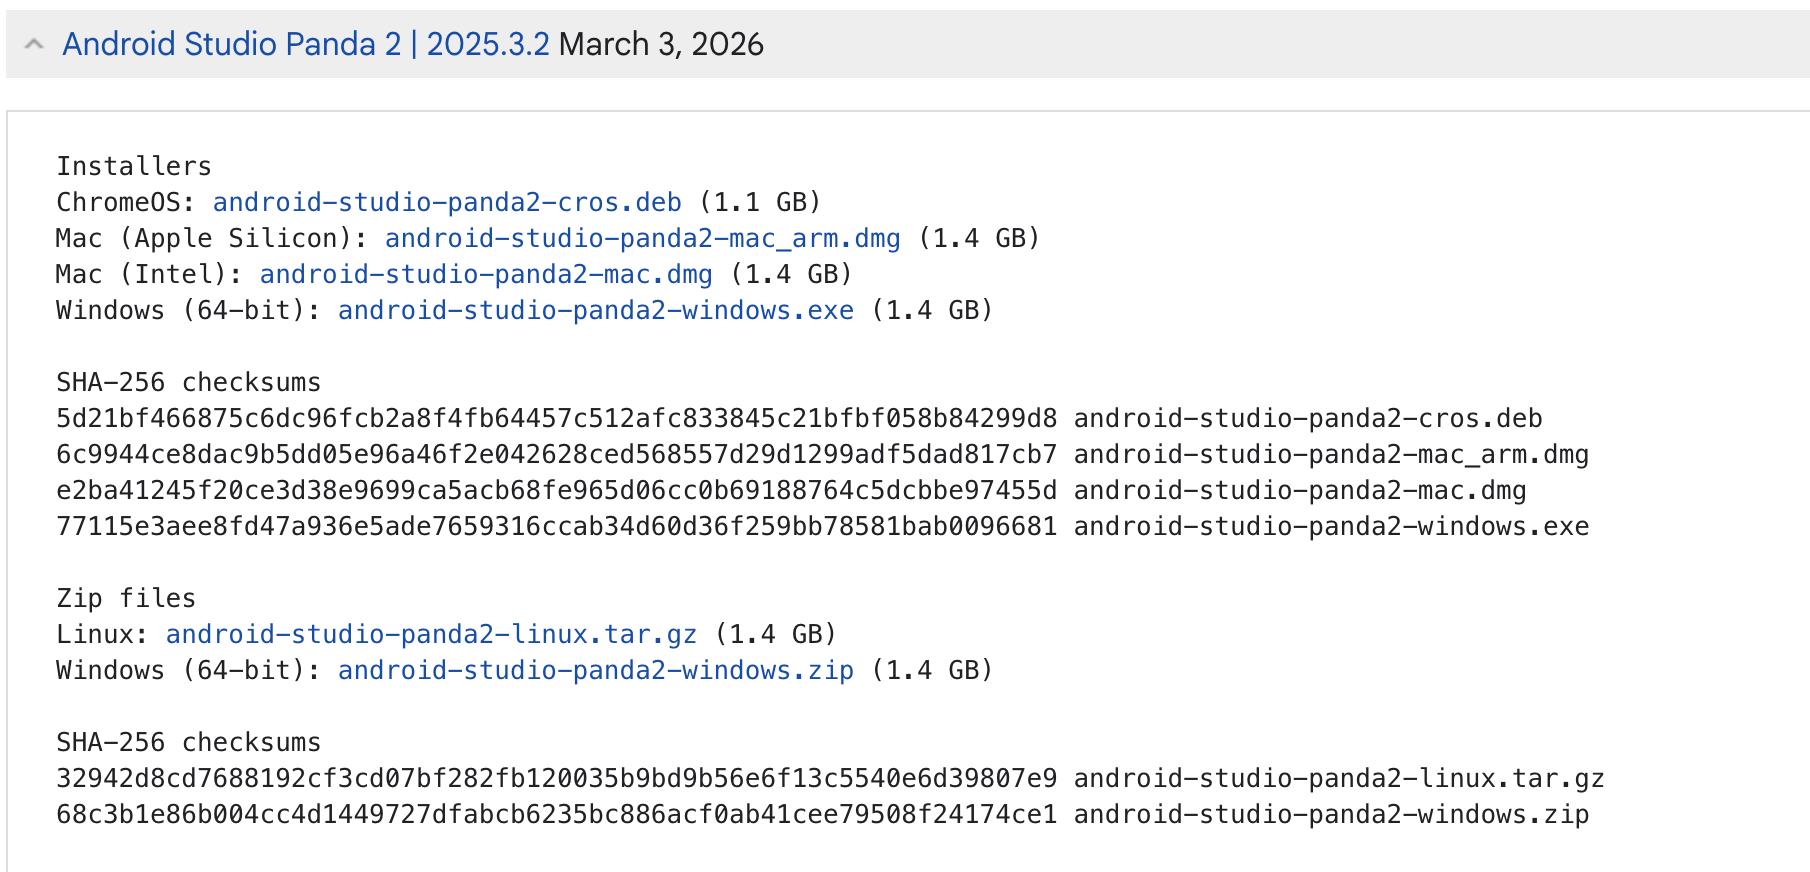Viewport: 1810px width, 872px height.
Task: Download android-studio-panda2-windows.exe installer
Action: click(595, 310)
